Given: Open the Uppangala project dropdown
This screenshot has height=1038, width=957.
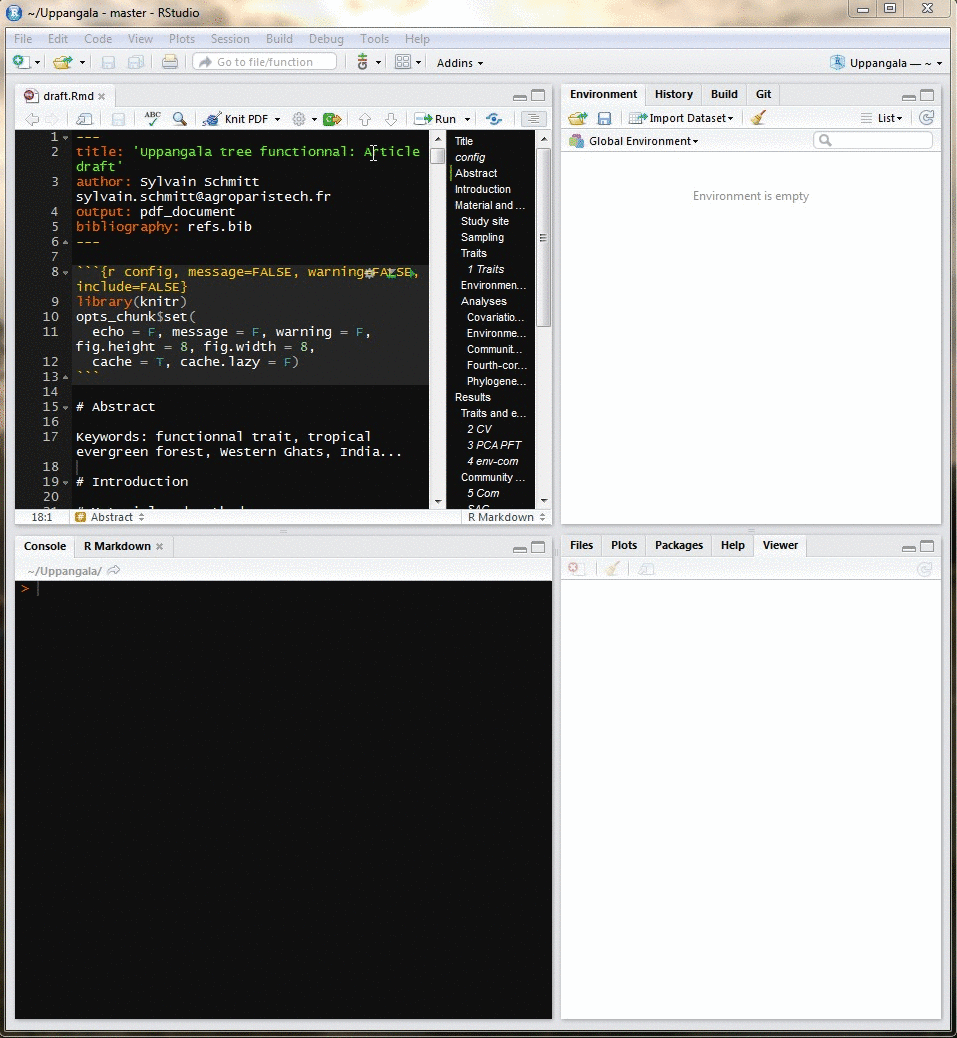Looking at the screenshot, I should (886, 63).
